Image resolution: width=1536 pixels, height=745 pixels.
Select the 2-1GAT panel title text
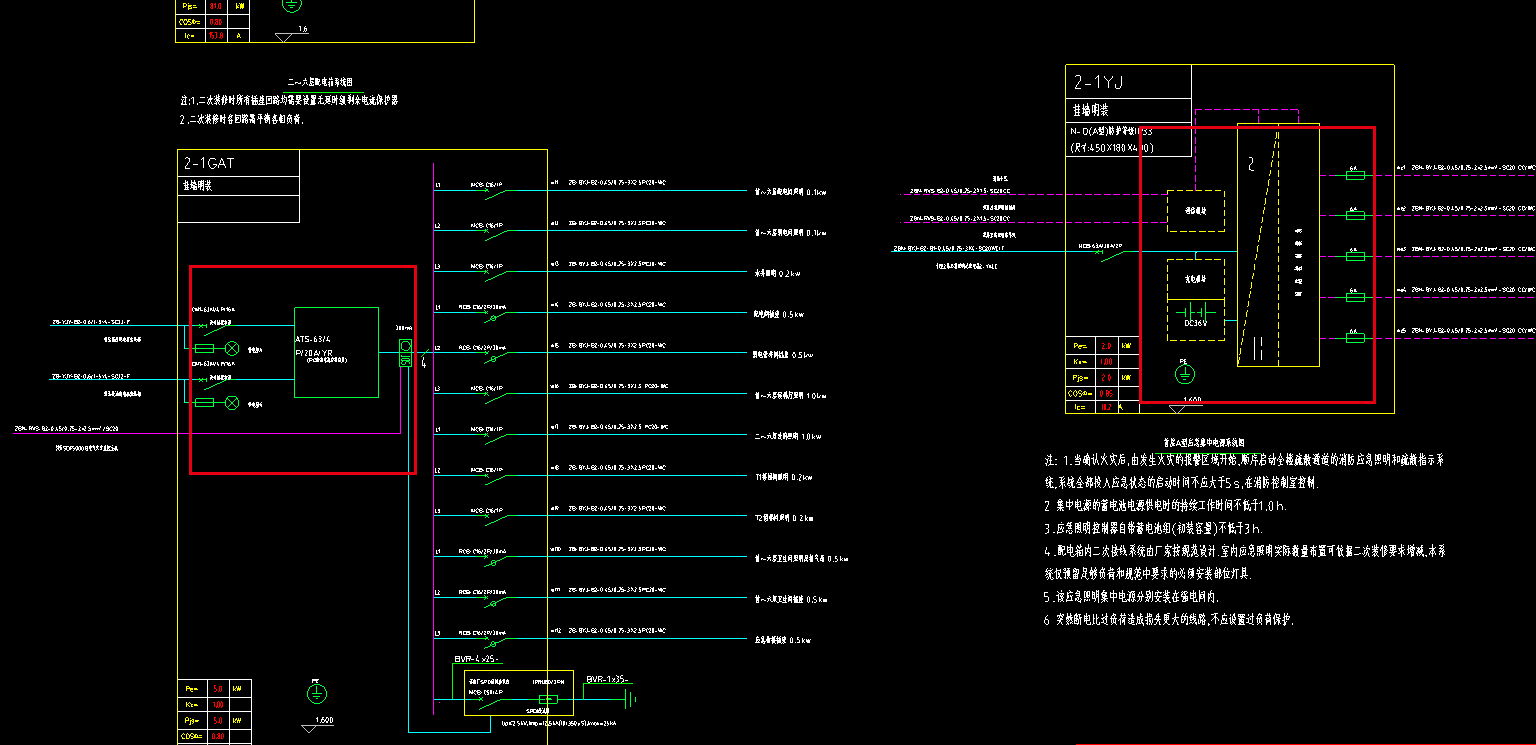[x=209, y=163]
